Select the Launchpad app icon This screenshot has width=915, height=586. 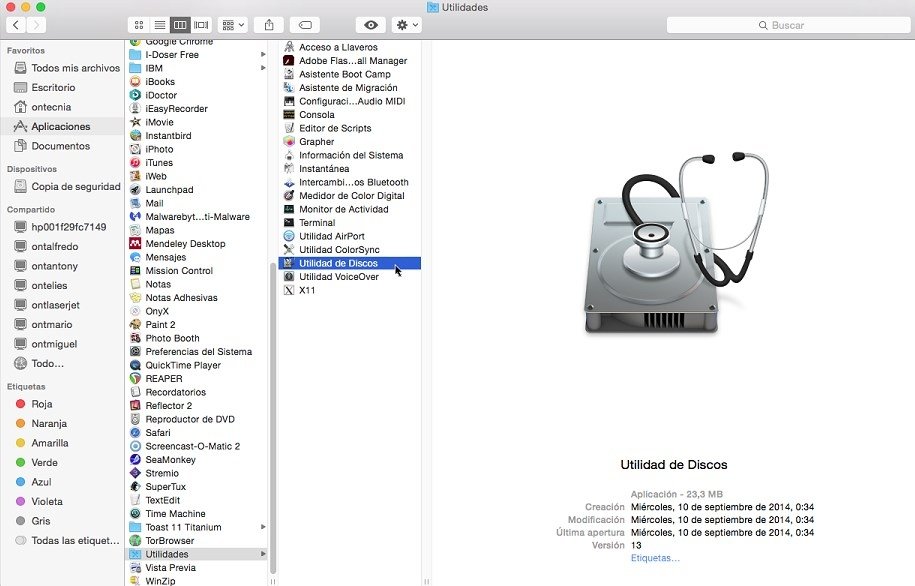(x=135, y=190)
